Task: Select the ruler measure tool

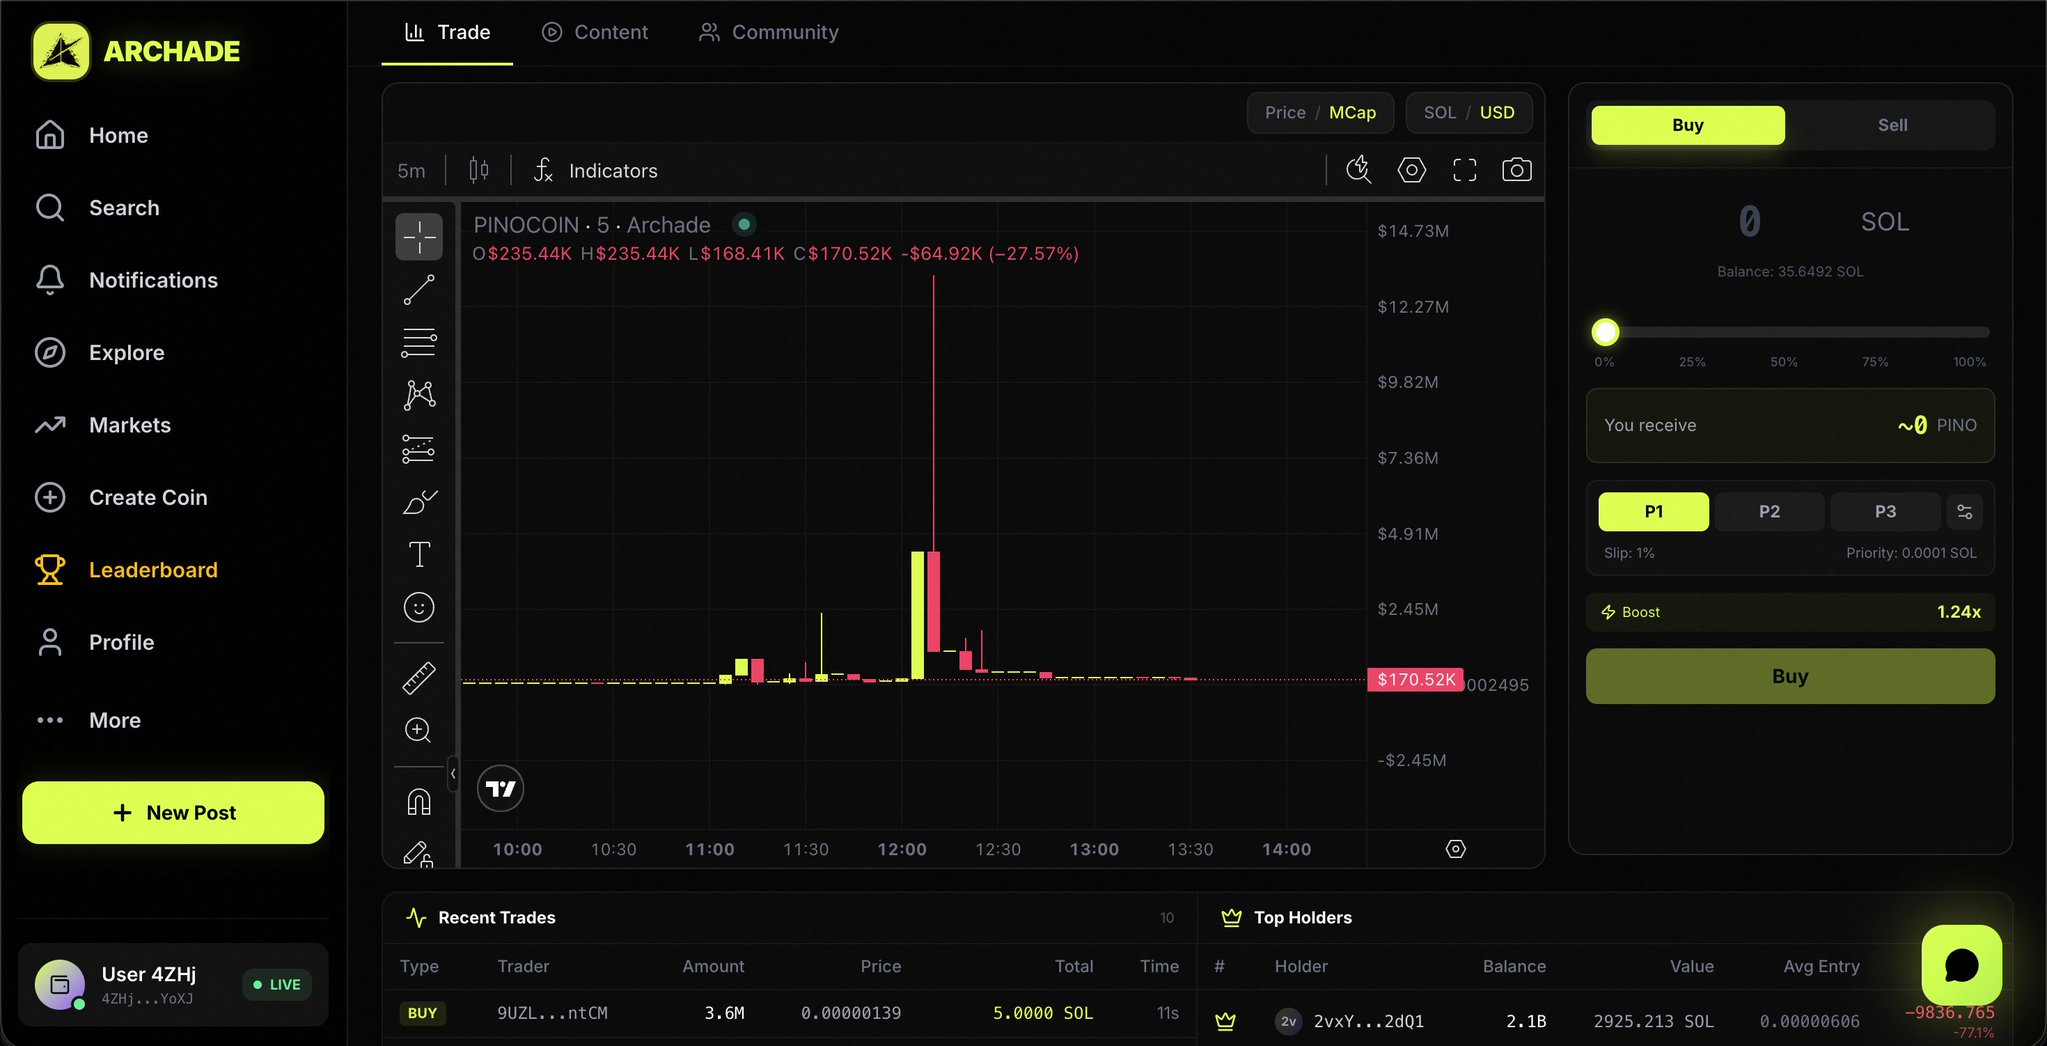Action: click(x=419, y=678)
